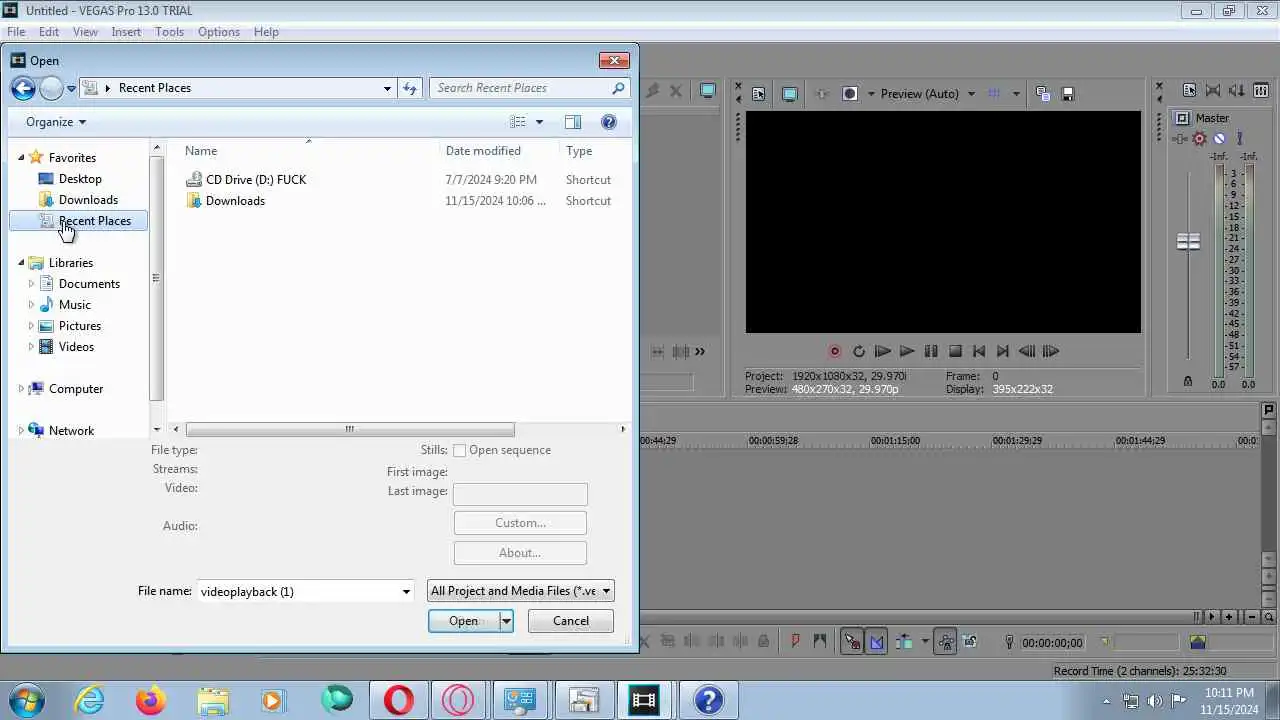Open the Tools menu
The height and width of the screenshot is (720, 1280).
[169, 32]
